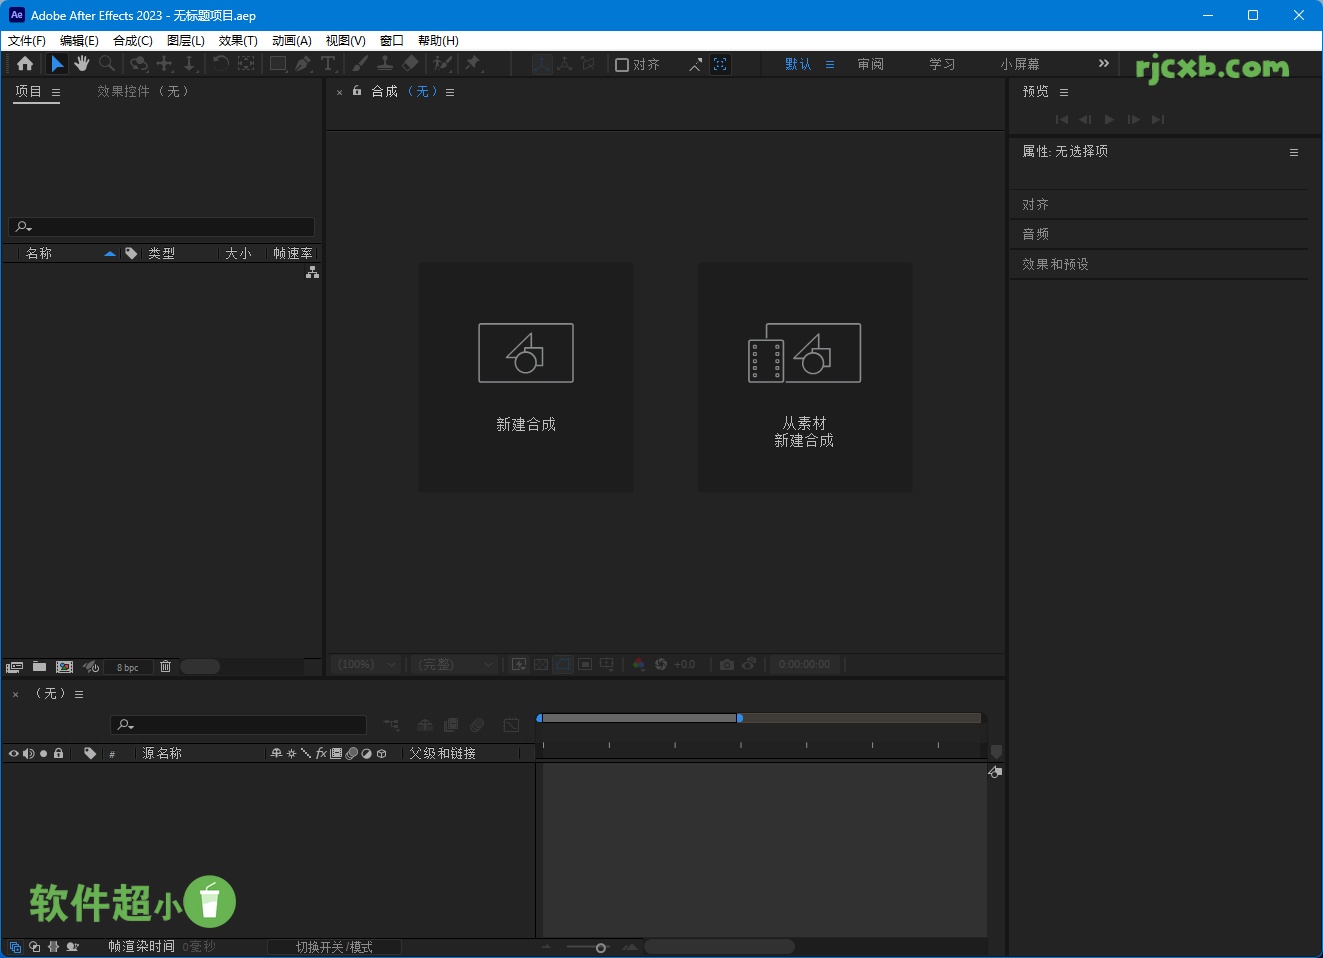Click 新建合成 to create a composition

click(526, 378)
